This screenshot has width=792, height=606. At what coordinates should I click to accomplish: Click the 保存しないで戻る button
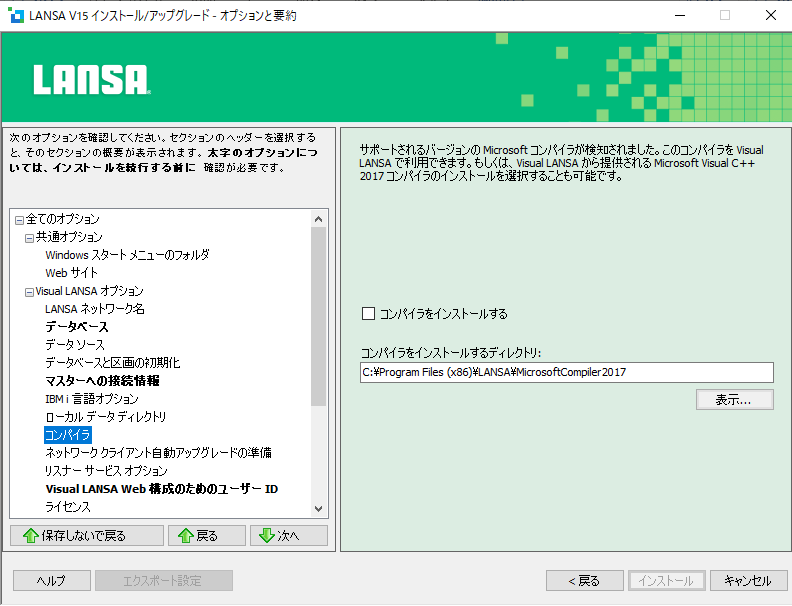point(87,536)
